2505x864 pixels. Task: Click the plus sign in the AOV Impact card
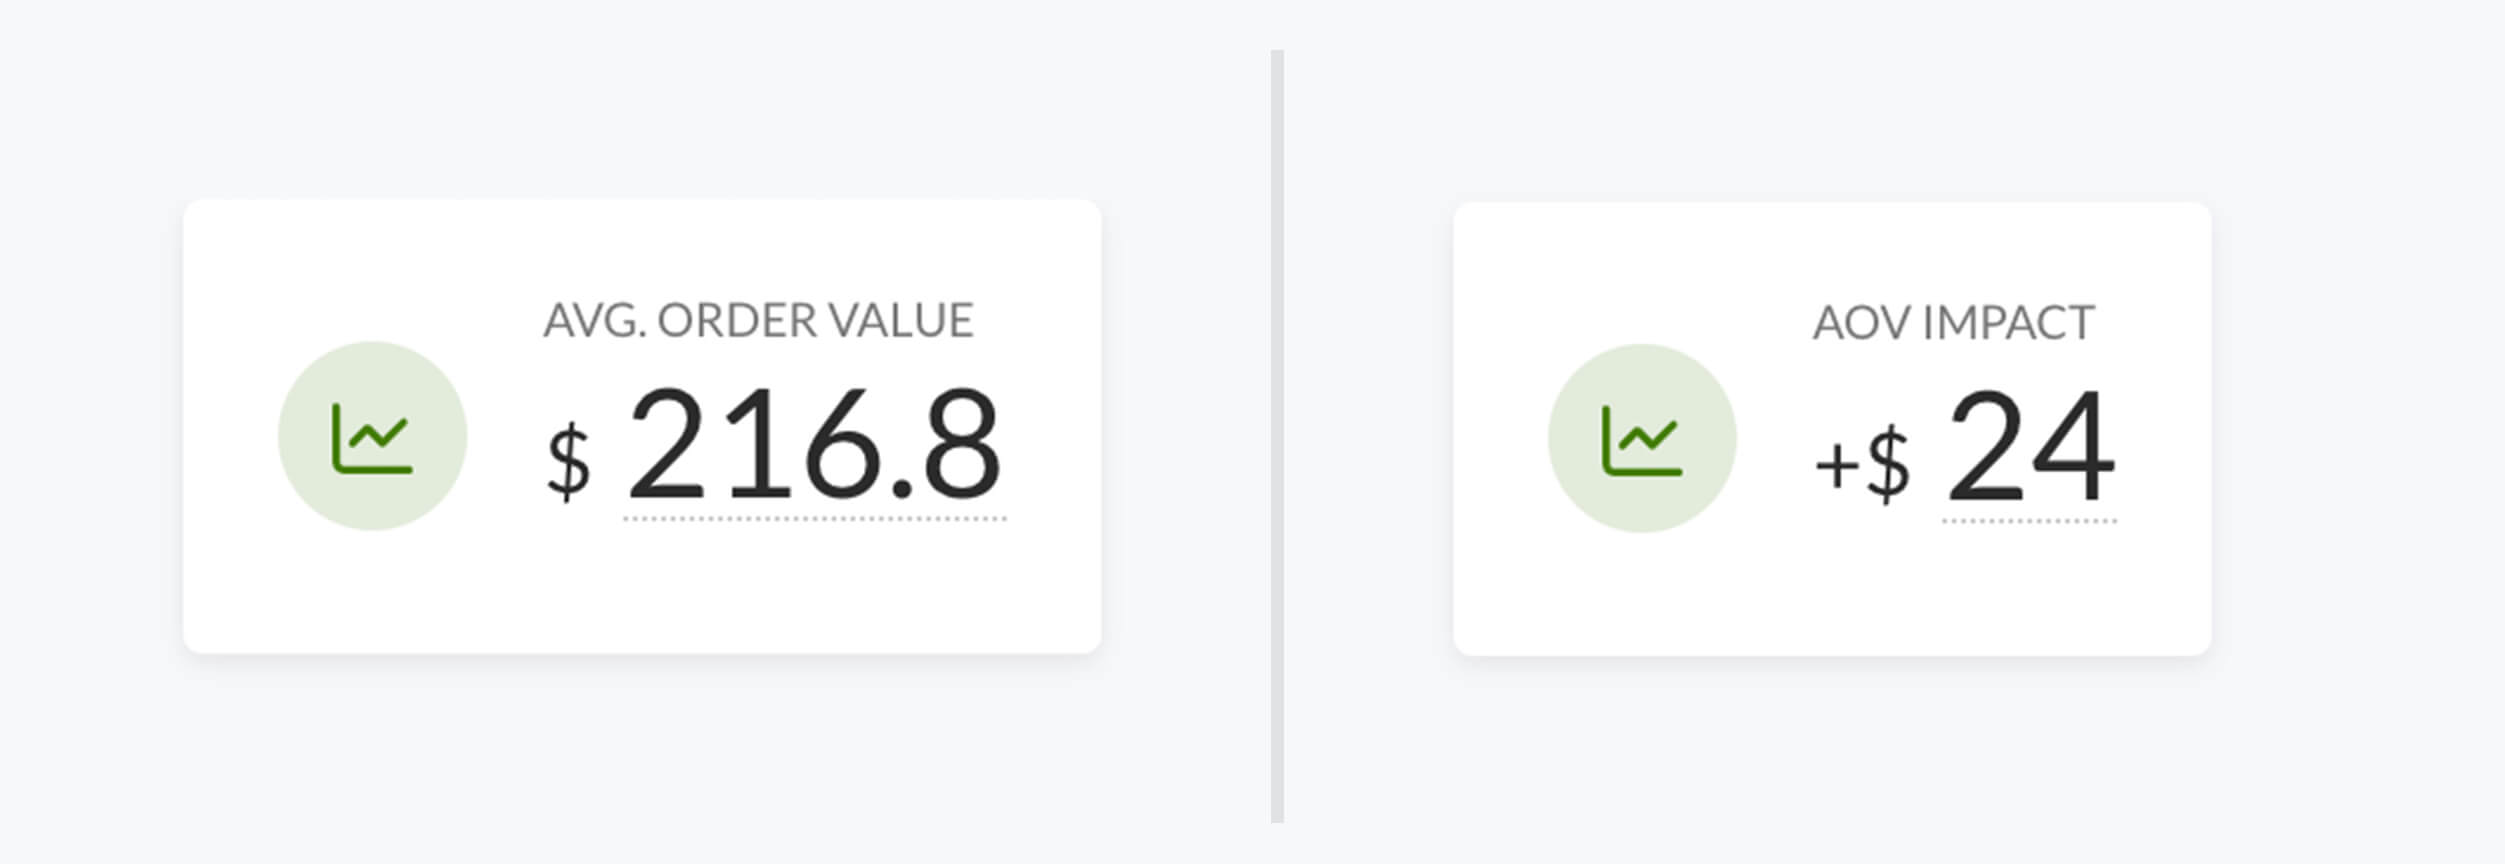tap(1837, 466)
